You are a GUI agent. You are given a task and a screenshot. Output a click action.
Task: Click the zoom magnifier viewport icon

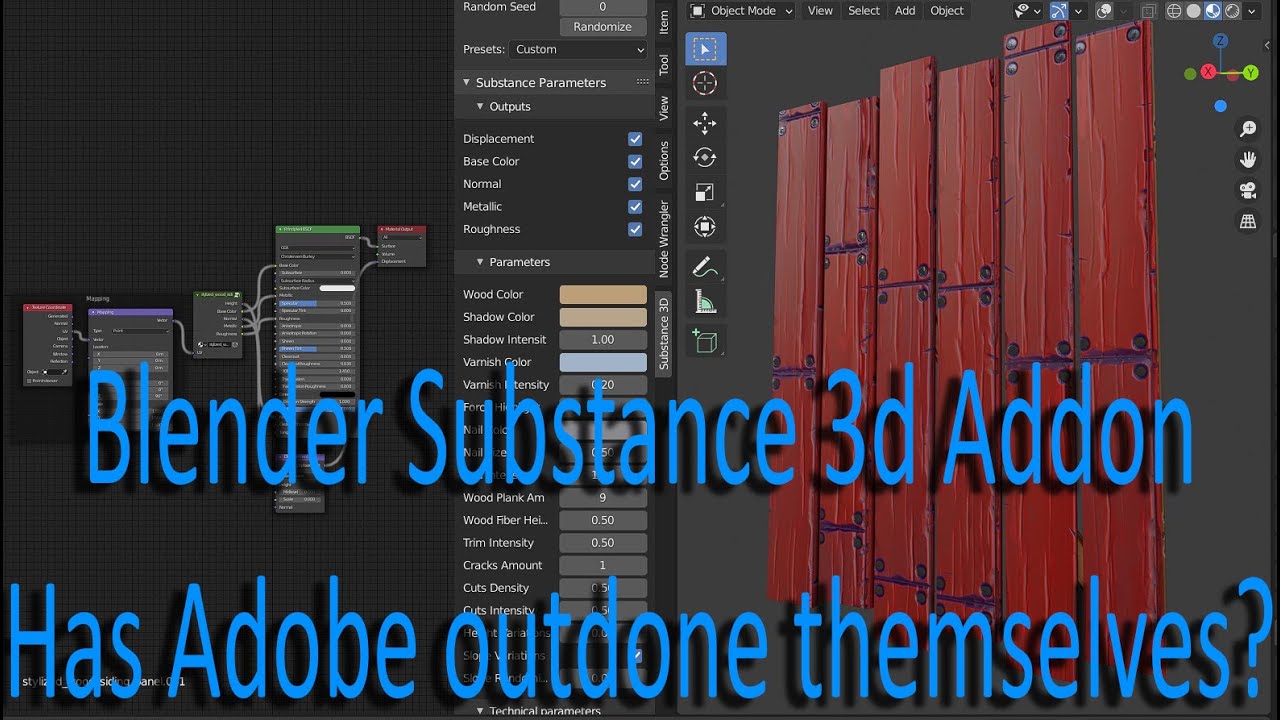1248,128
